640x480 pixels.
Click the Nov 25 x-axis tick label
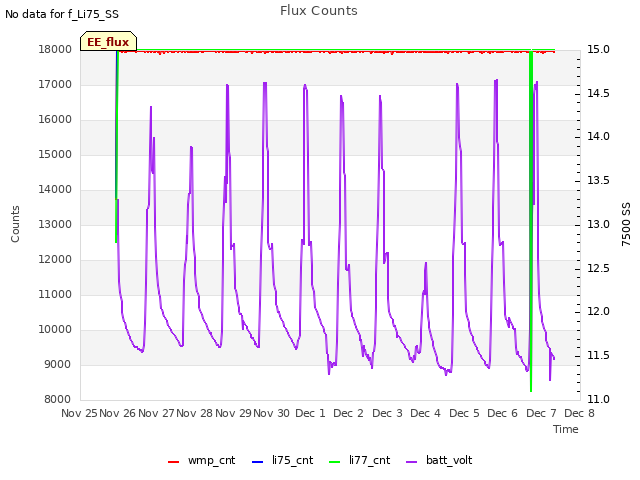point(79,413)
